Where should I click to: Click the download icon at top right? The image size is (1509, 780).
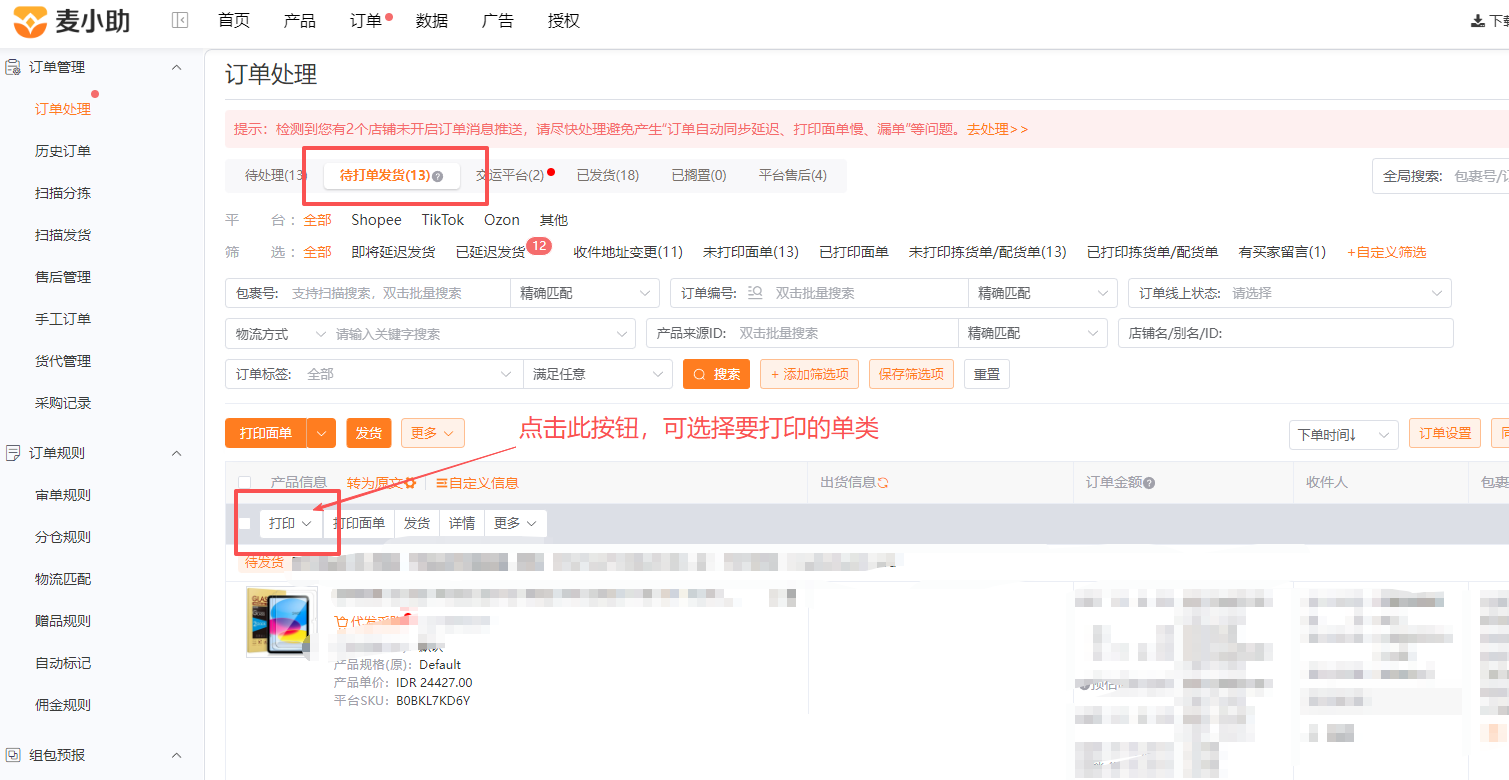(x=1477, y=21)
